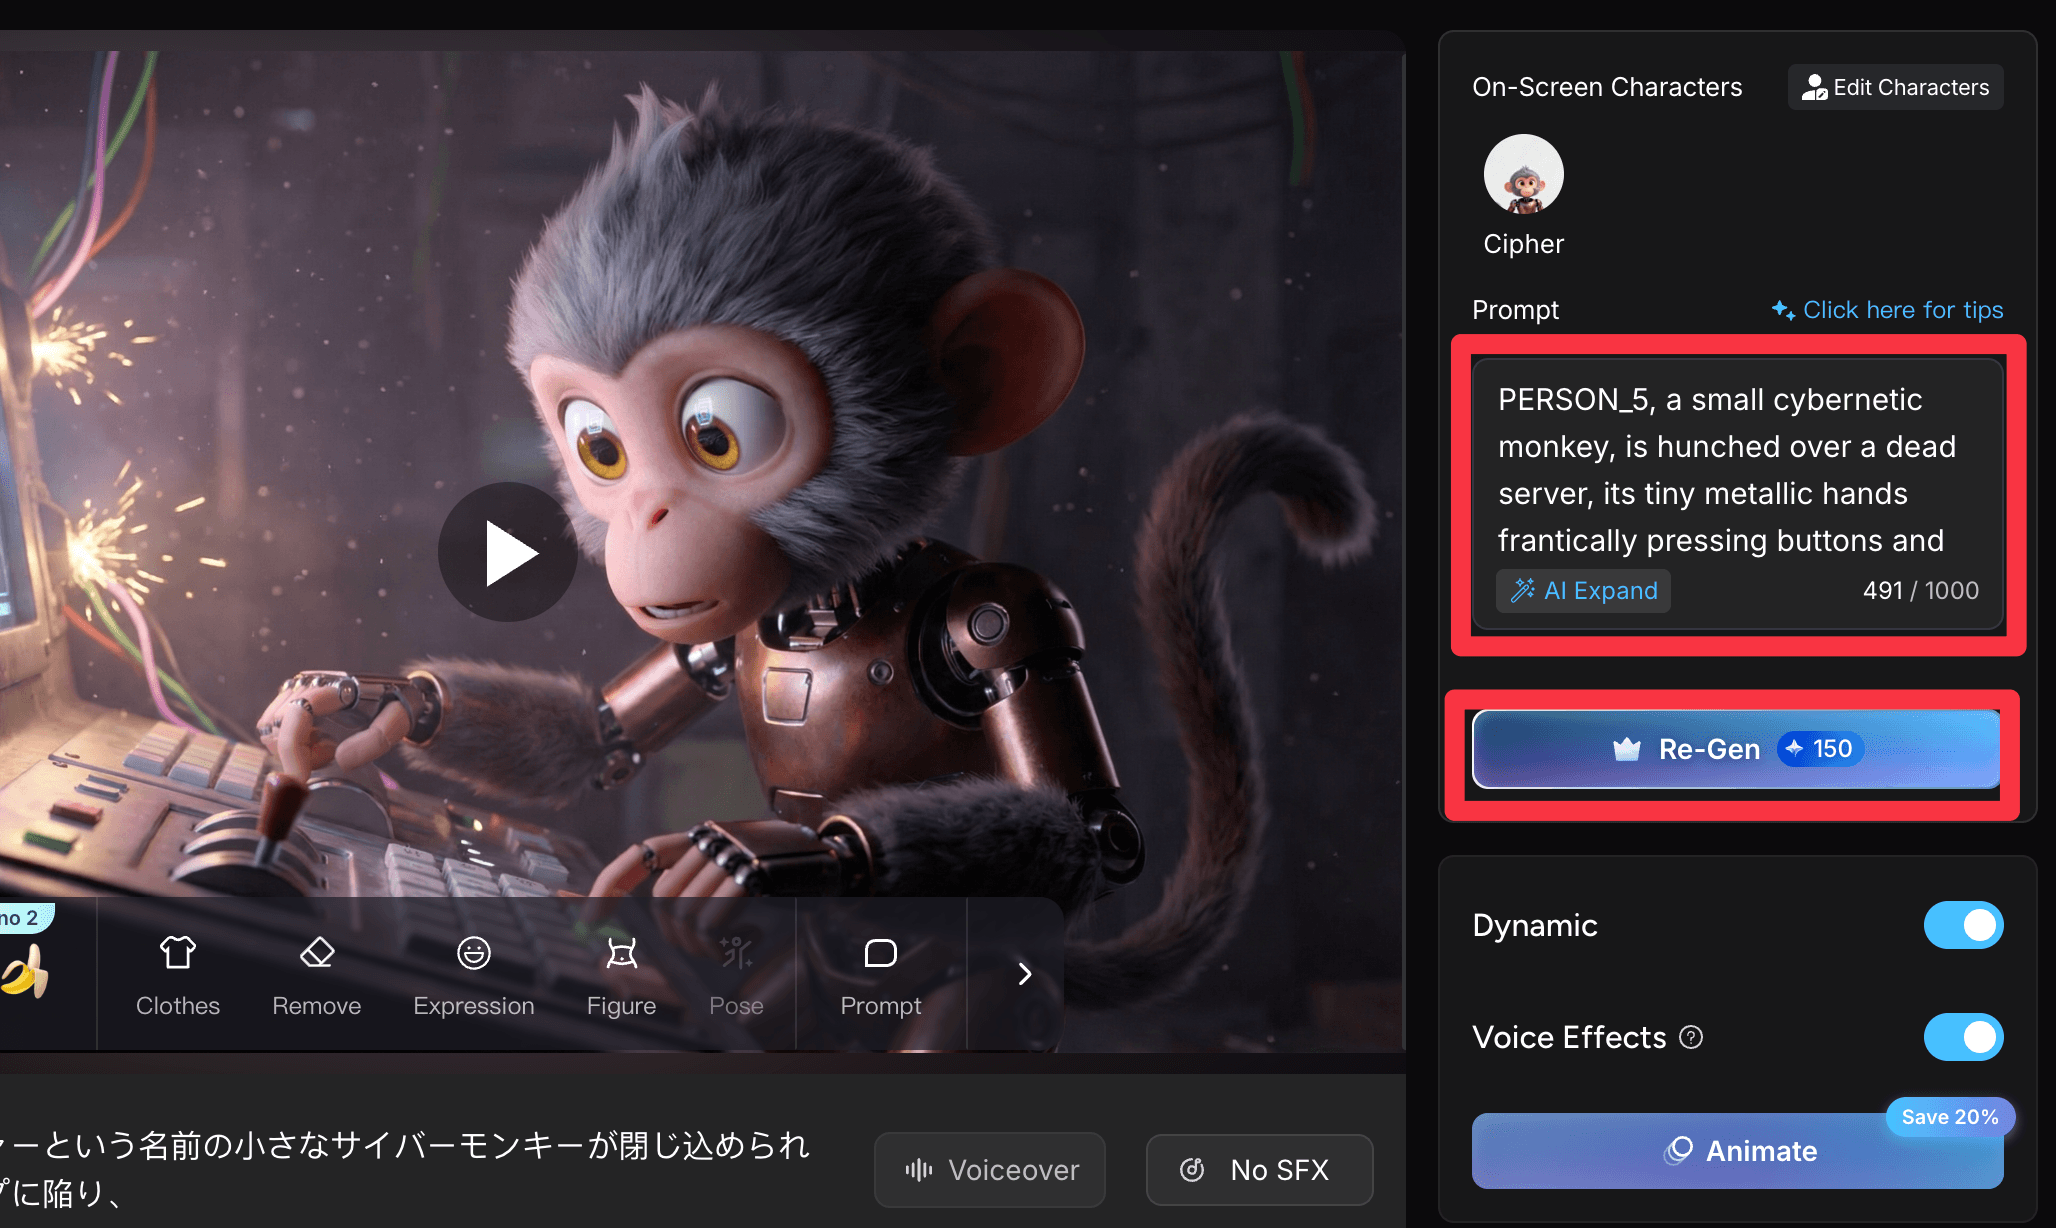Open the Expression tool
The height and width of the screenshot is (1228, 2056).
(473, 975)
